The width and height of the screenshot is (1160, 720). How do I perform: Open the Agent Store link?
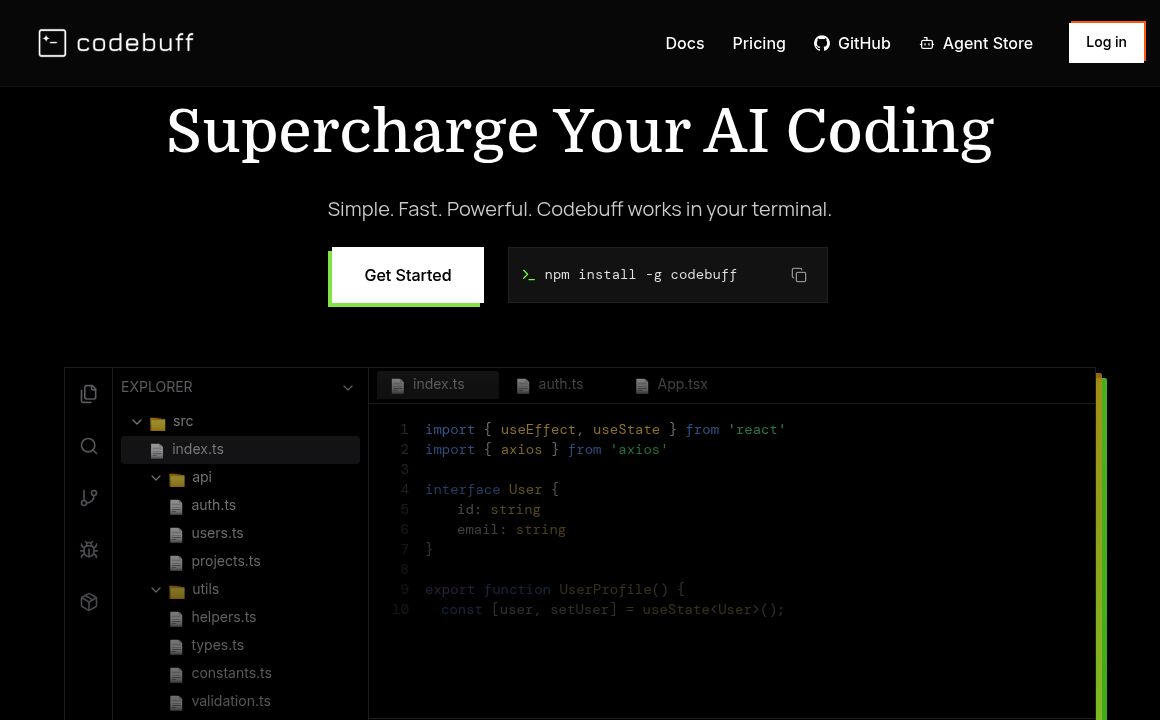(975, 43)
